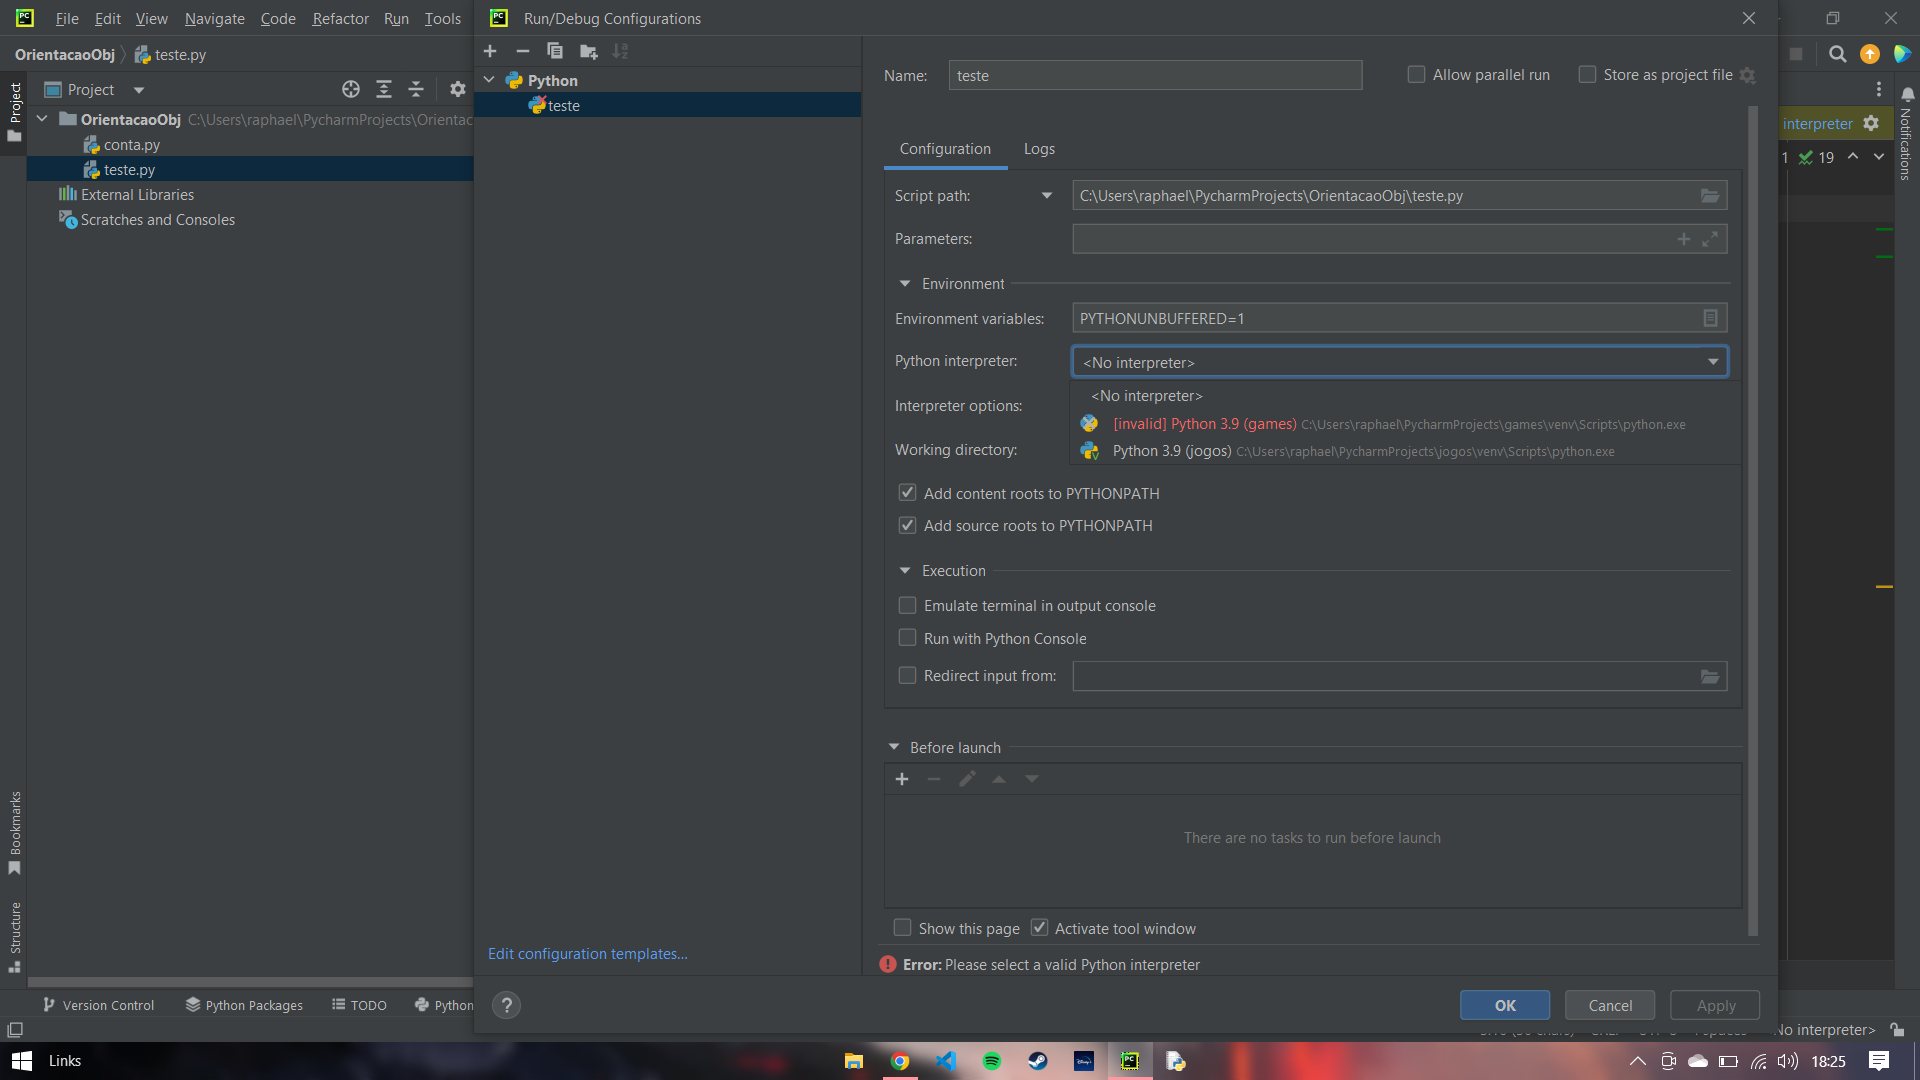
Task: Enable Redirect input from checkbox
Action: tap(907, 676)
